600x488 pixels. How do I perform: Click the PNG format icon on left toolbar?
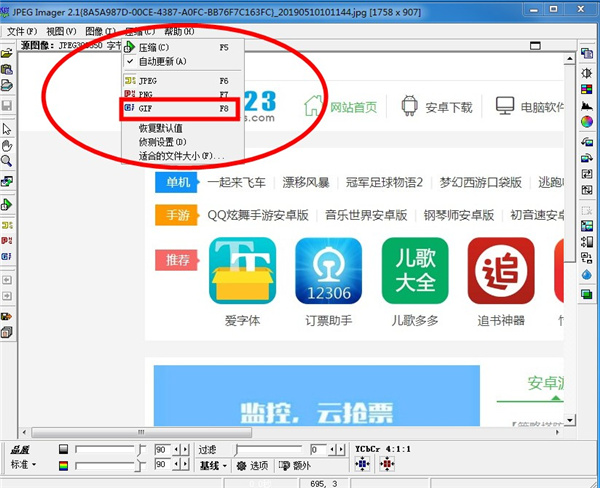point(7,240)
